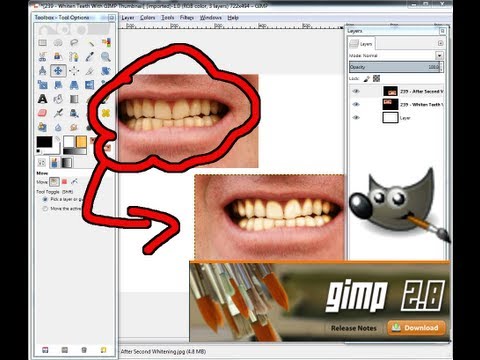480x360 pixels.
Task: Open the Colors menu
Action: 148,18
